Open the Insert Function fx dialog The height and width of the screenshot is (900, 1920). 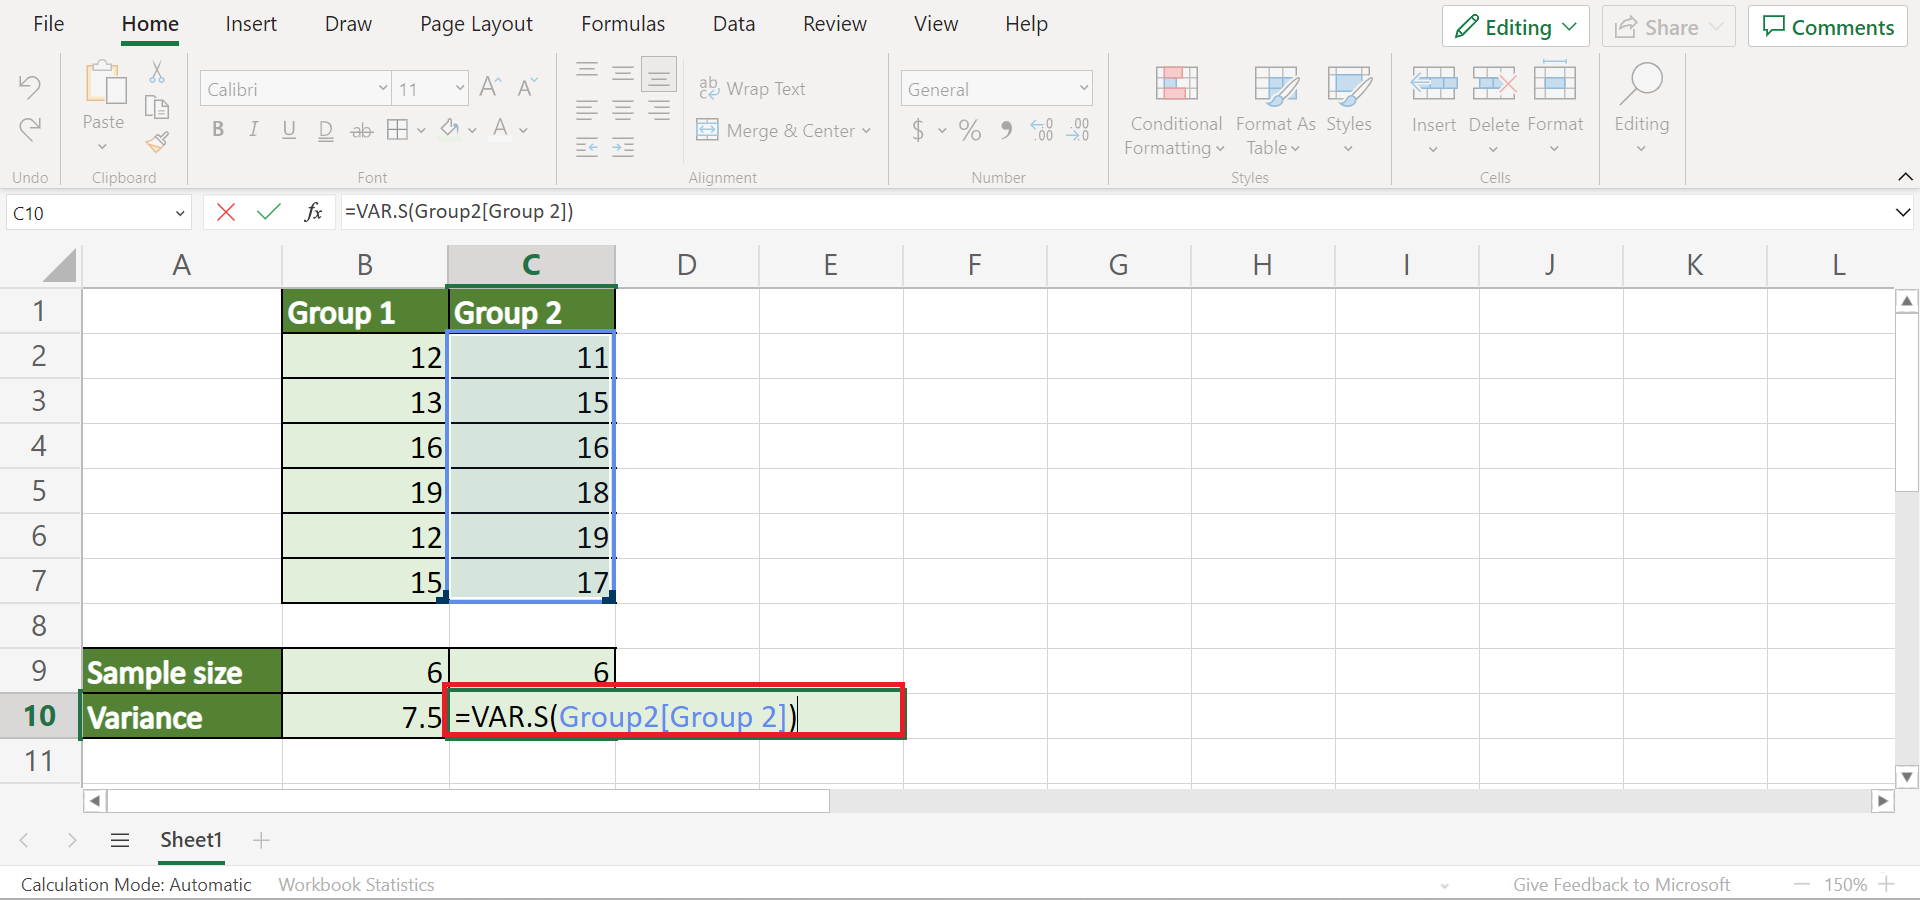pyautogui.click(x=313, y=212)
